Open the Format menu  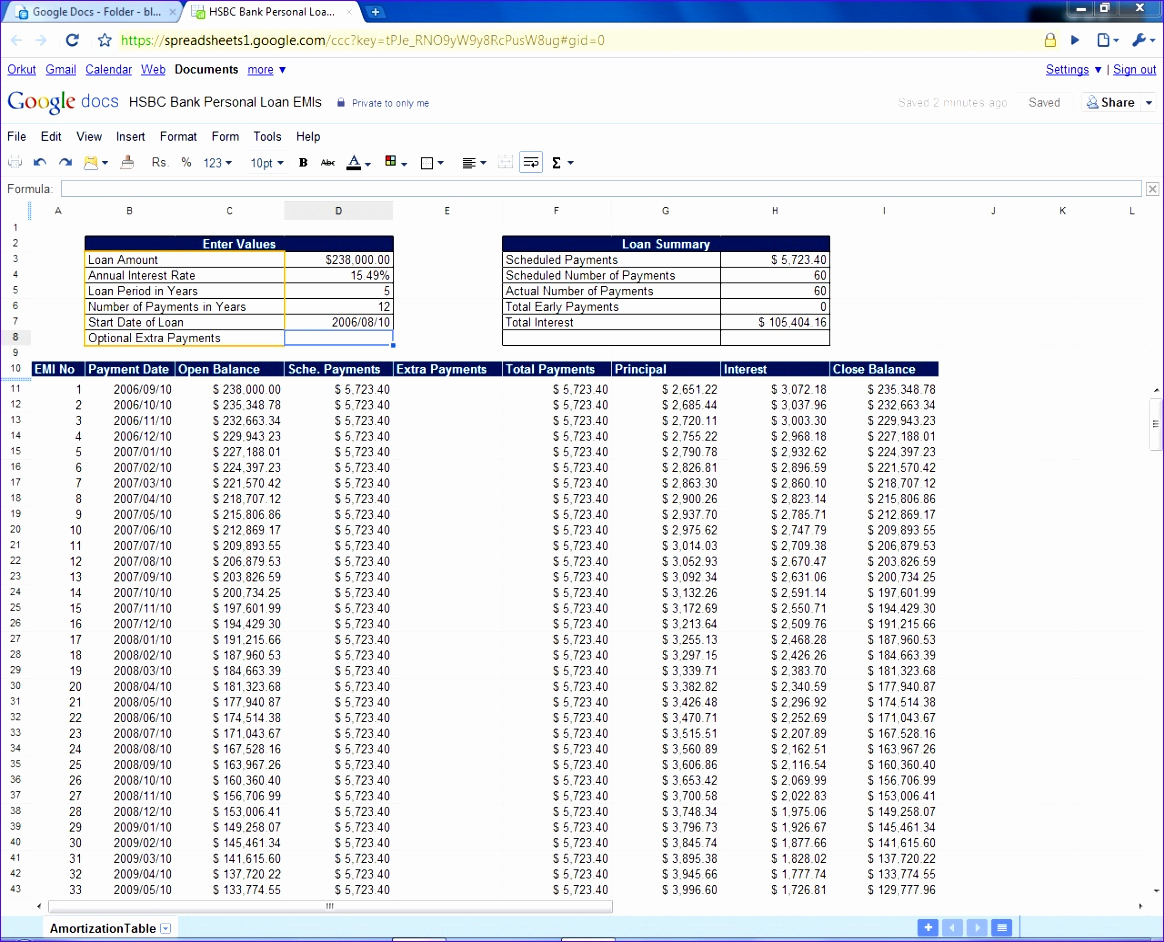(178, 137)
